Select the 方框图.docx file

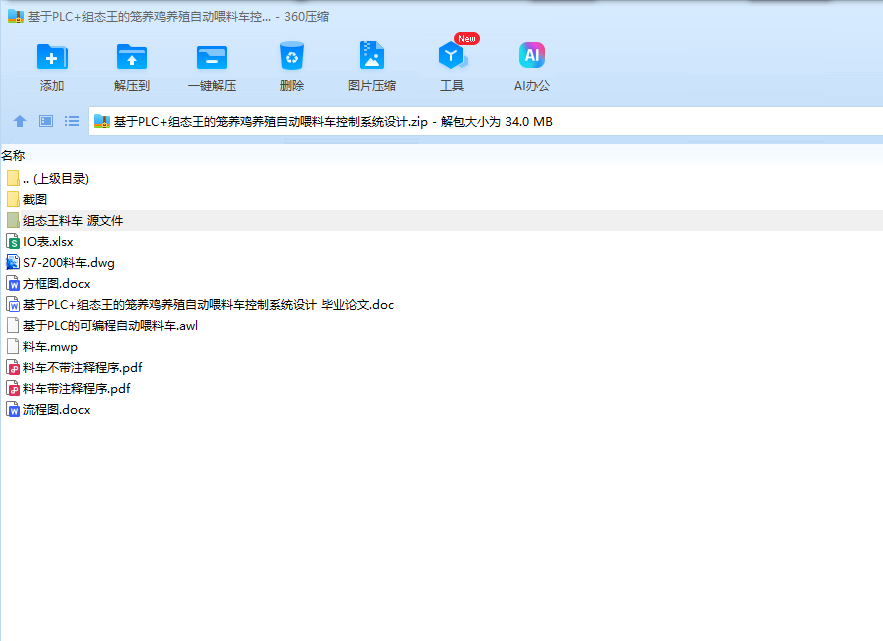442,283
